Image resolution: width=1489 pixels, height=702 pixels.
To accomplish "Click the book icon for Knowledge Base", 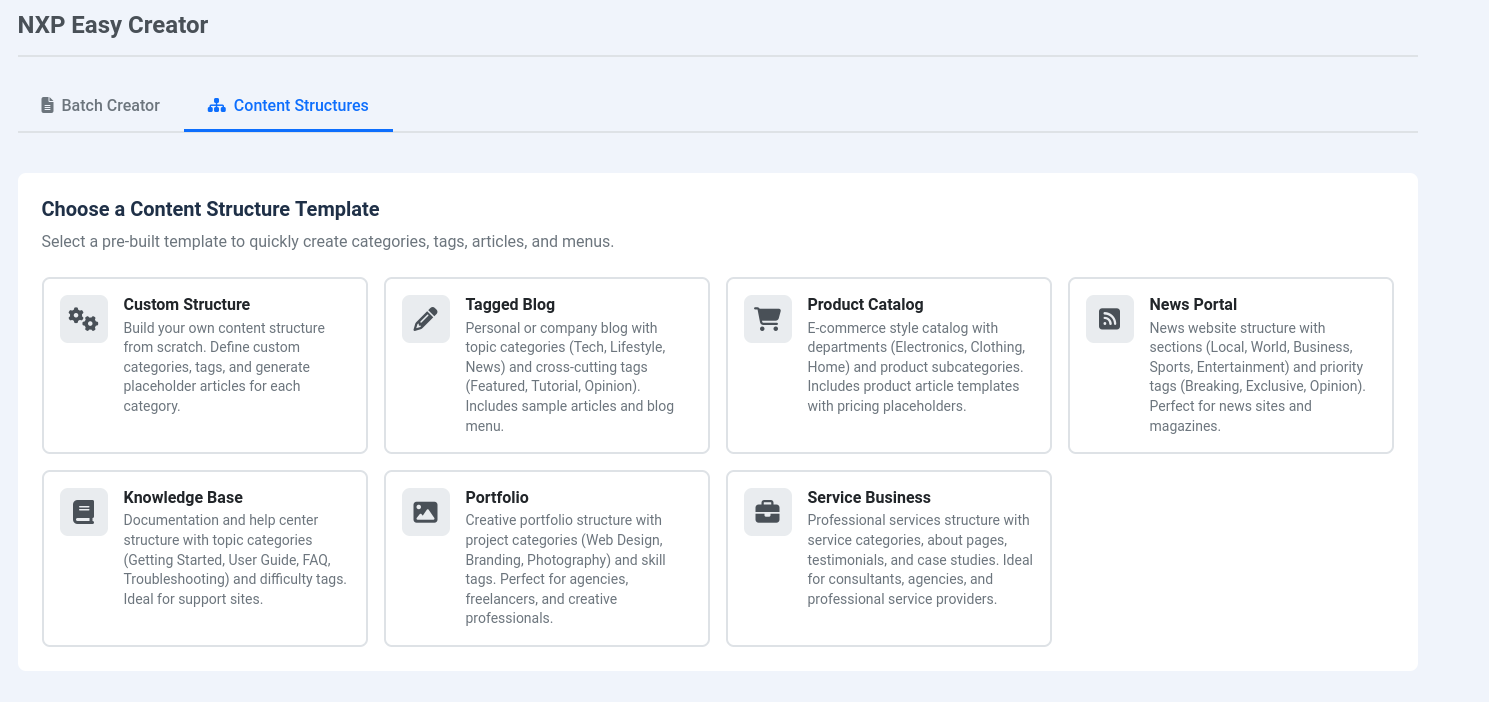I will [x=84, y=512].
